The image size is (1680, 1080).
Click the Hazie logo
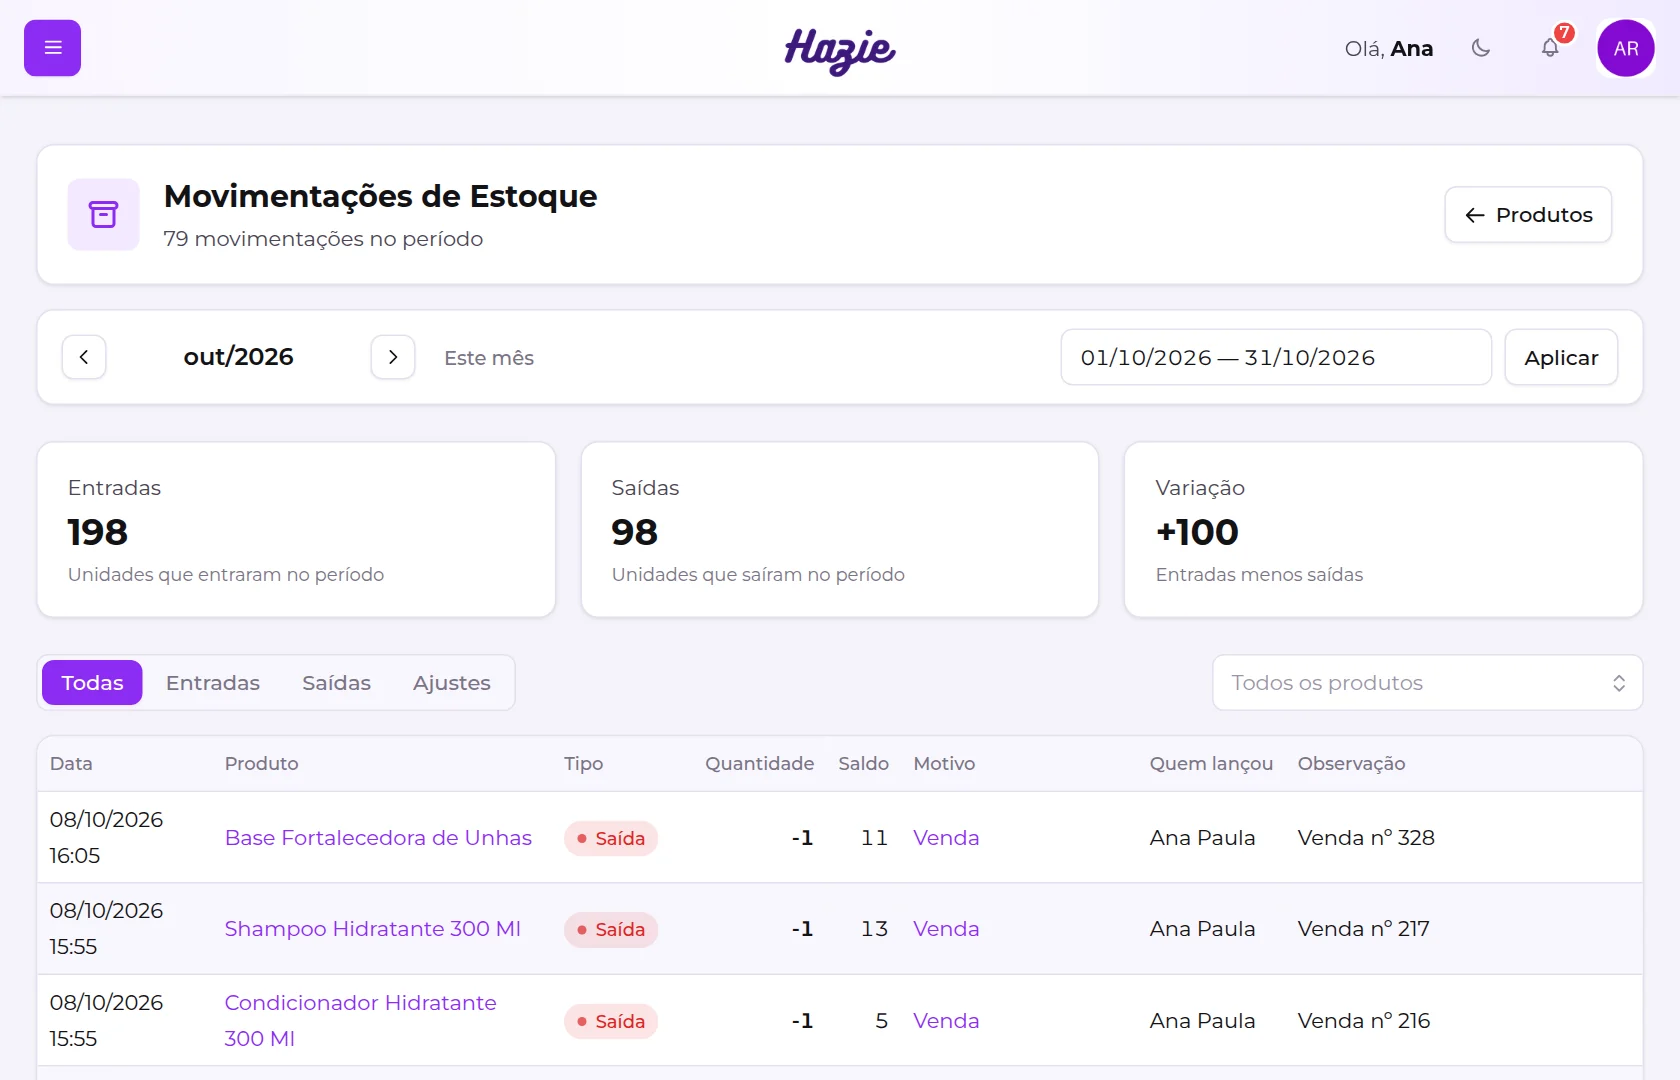coord(840,50)
